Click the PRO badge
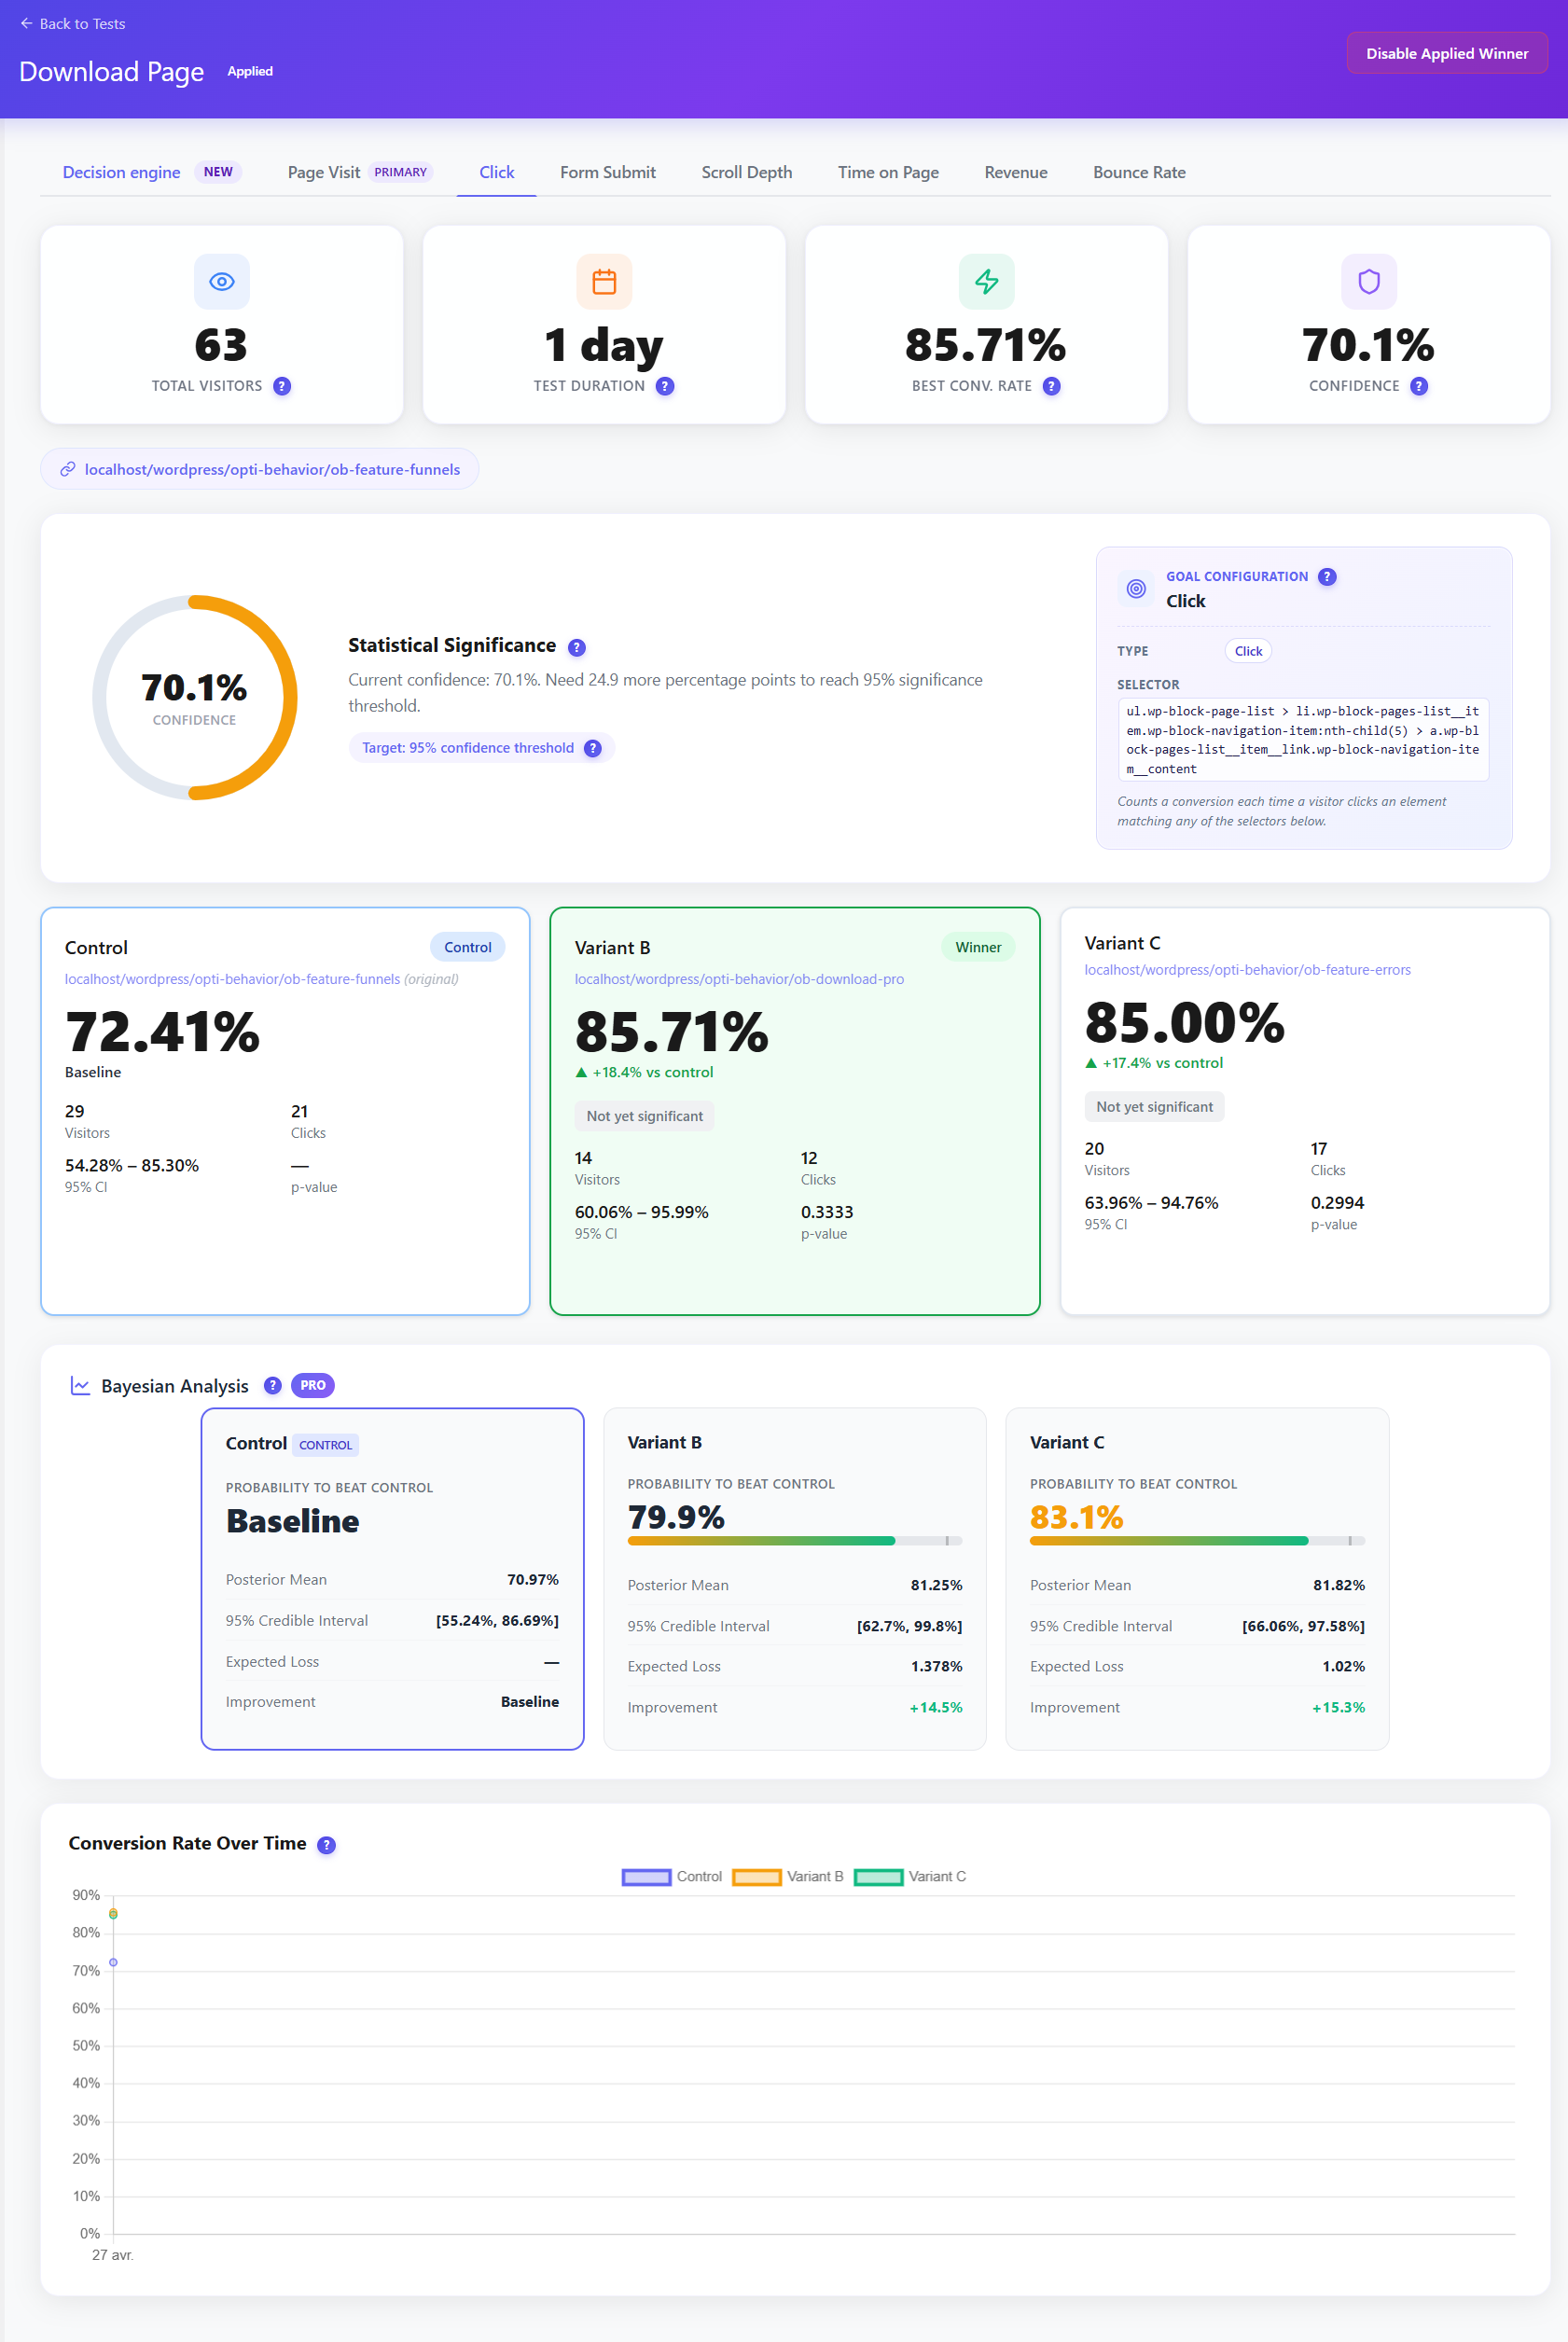Image resolution: width=1568 pixels, height=2342 pixels. tap(312, 1386)
